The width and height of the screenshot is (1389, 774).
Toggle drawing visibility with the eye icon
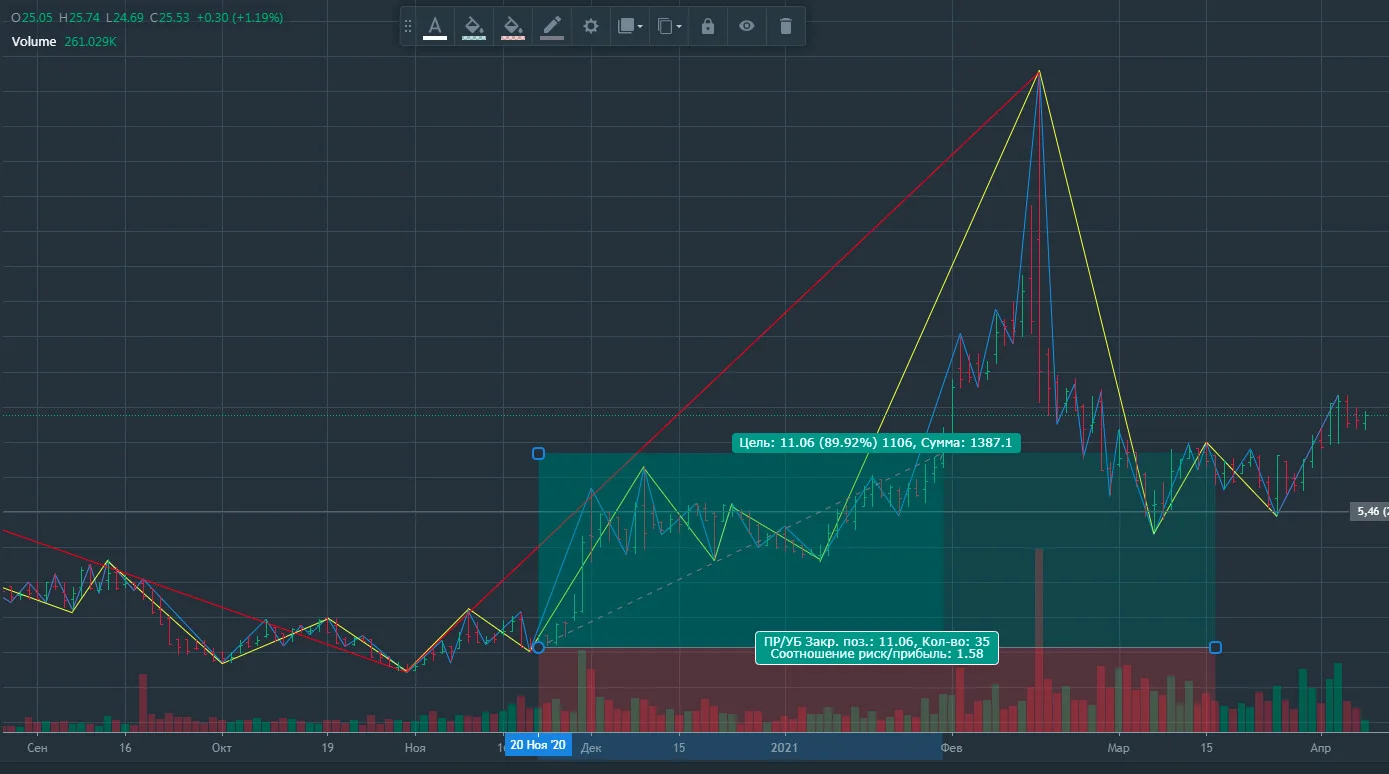(746, 26)
